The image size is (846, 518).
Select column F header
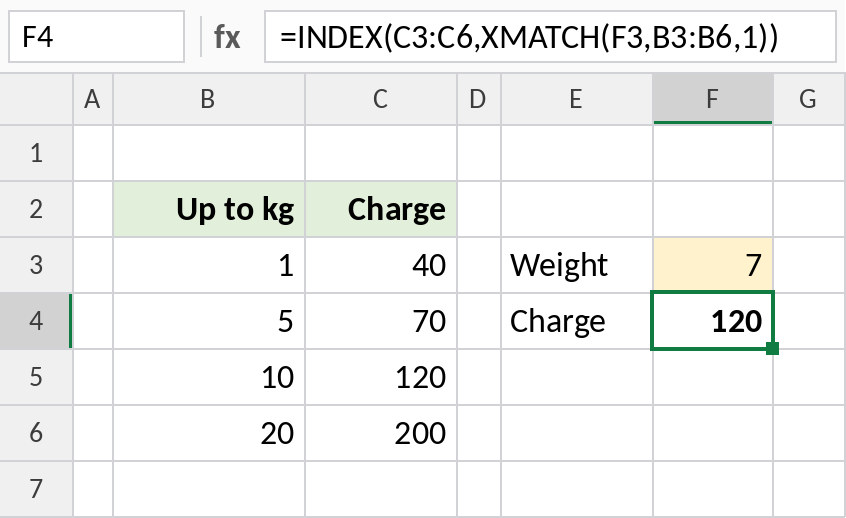[x=713, y=99]
